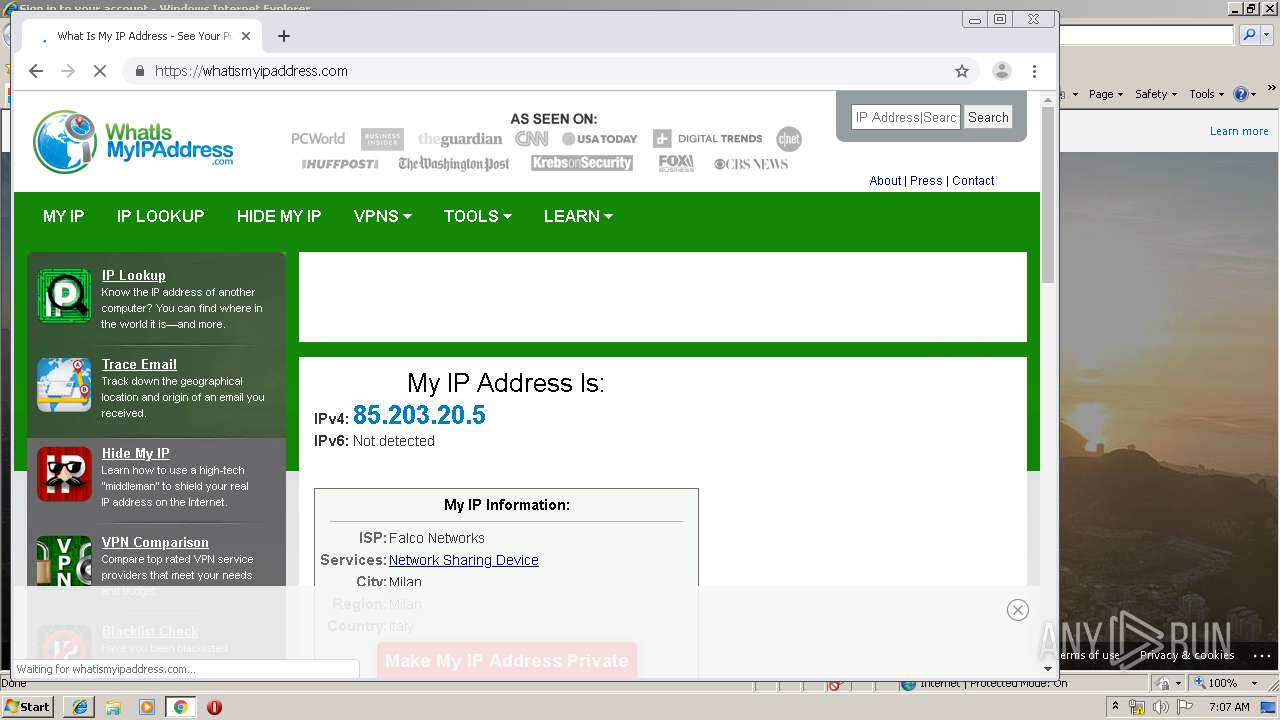This screenshot has width=1280, height=720.
Task: Open the Network Sharing Device link
Action: (x=464, y=560)
